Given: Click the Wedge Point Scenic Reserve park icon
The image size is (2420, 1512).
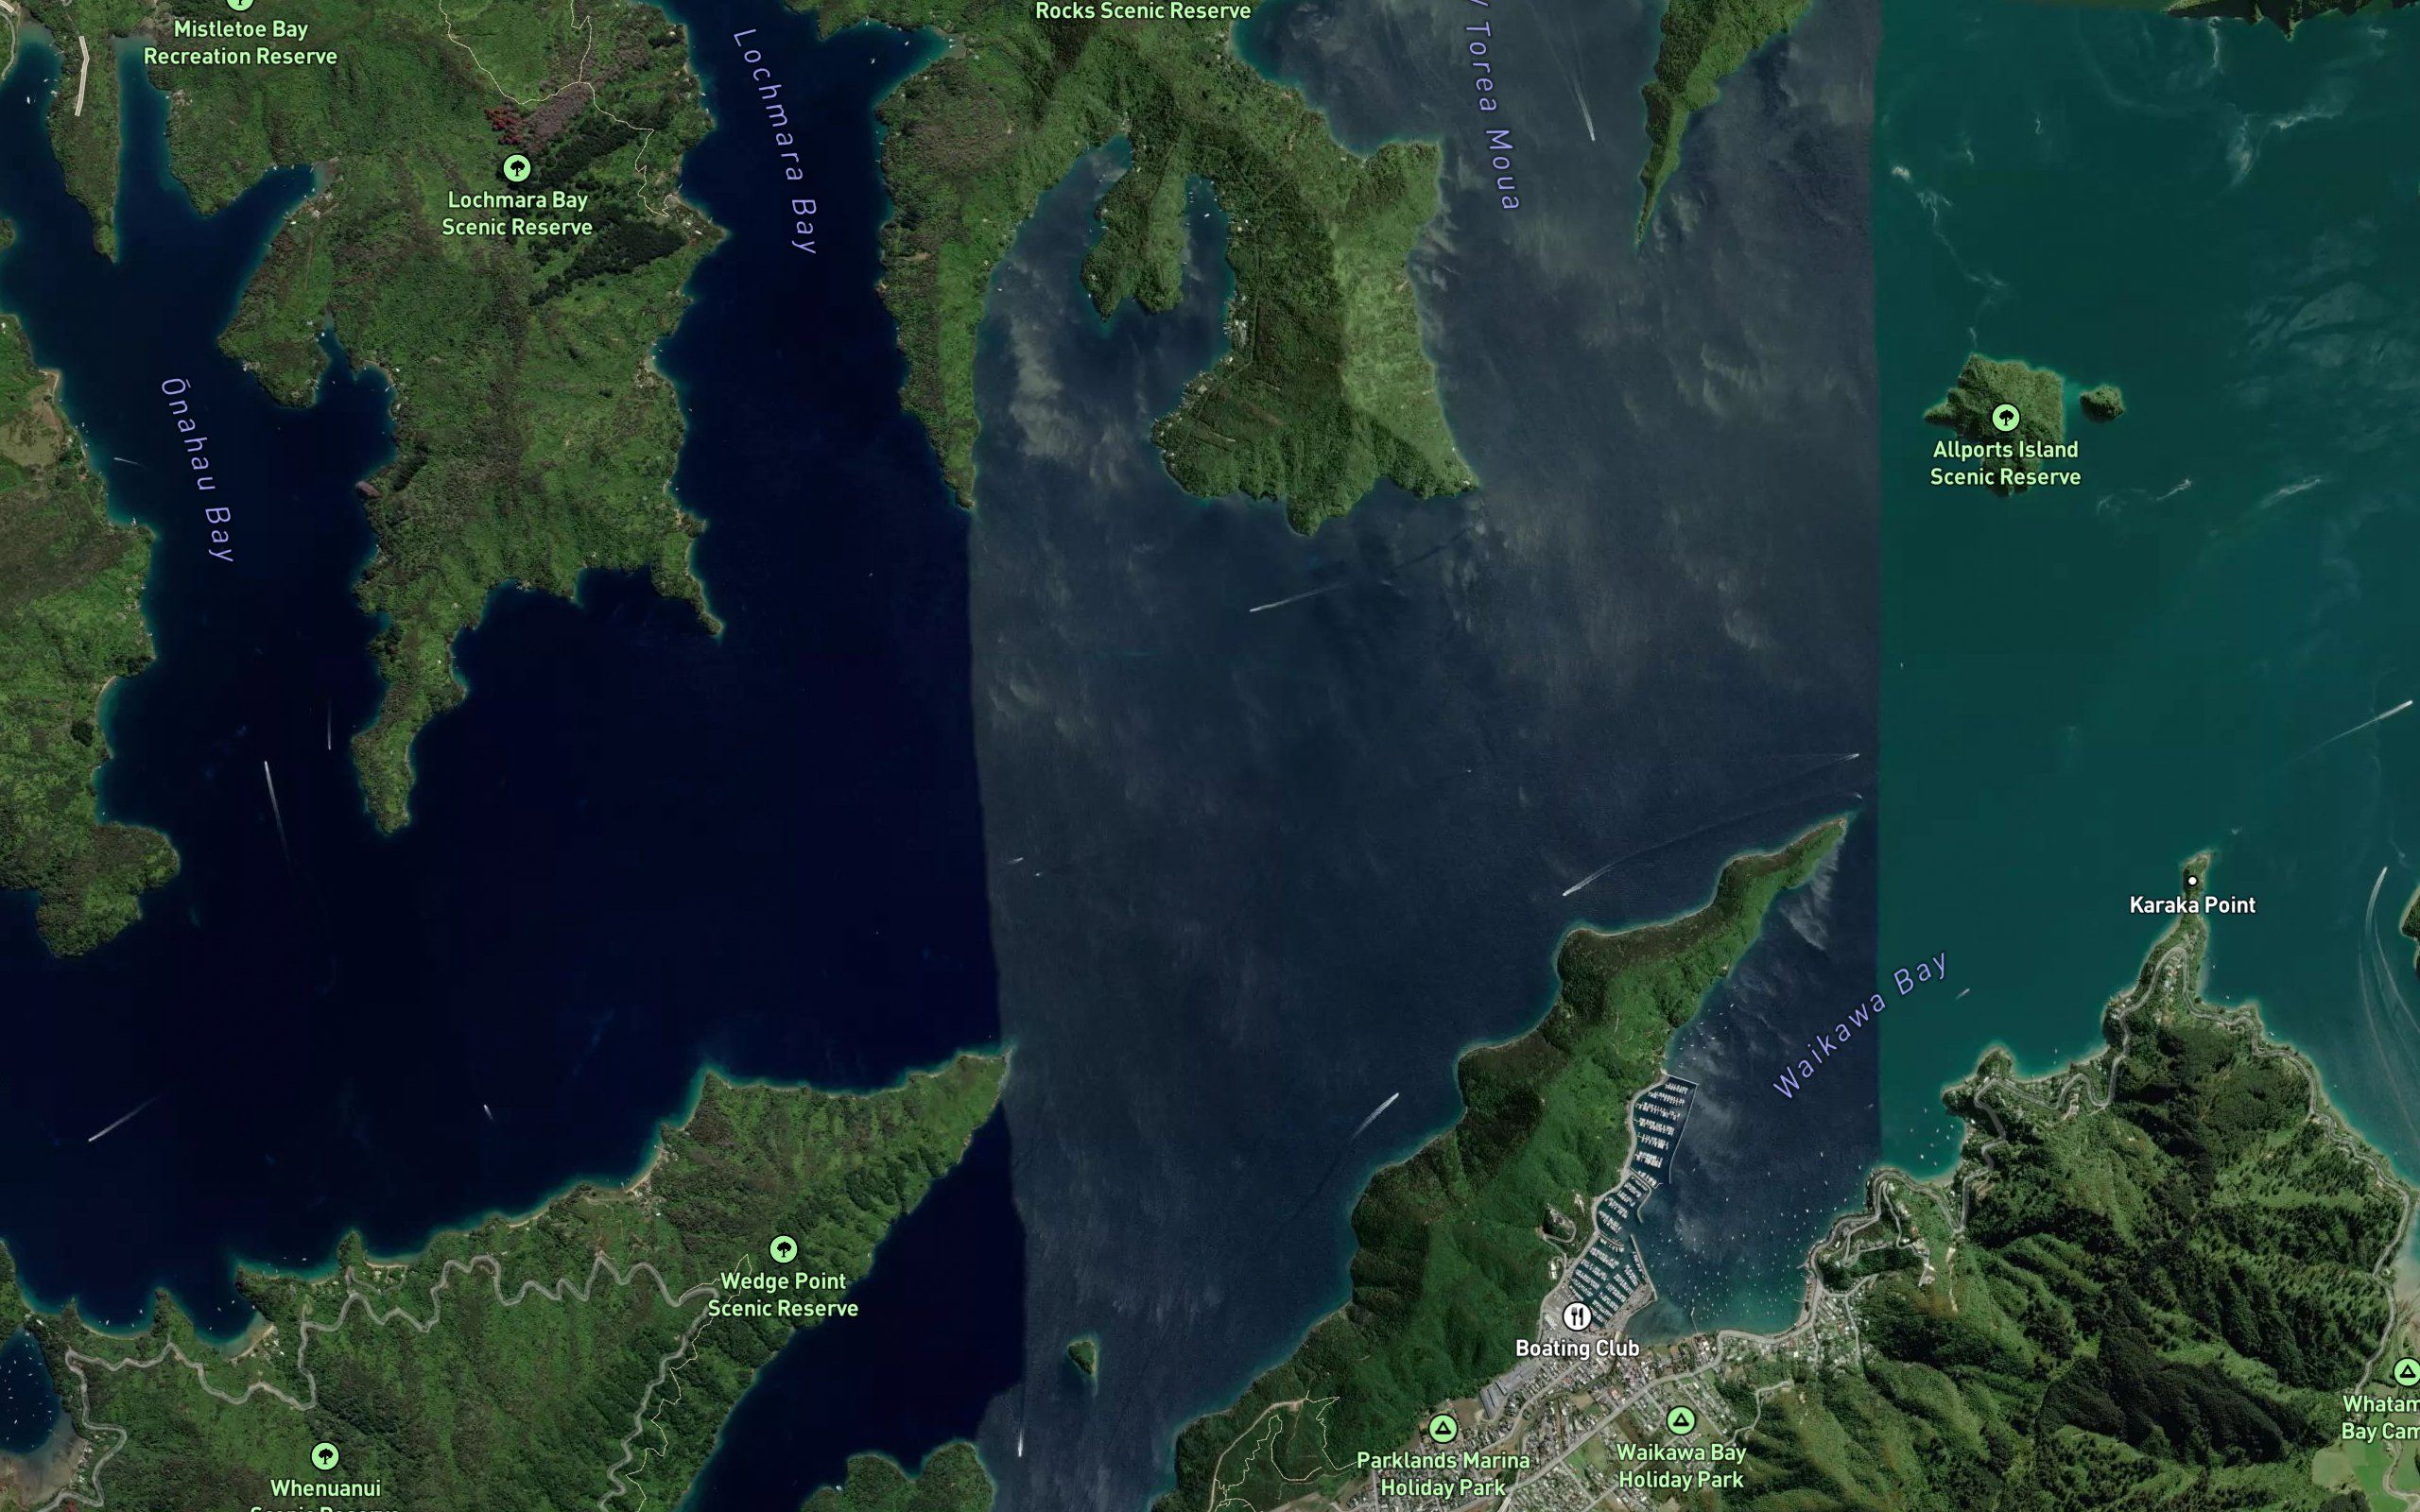Looking at the screenshot, I should pos(783,1249).
